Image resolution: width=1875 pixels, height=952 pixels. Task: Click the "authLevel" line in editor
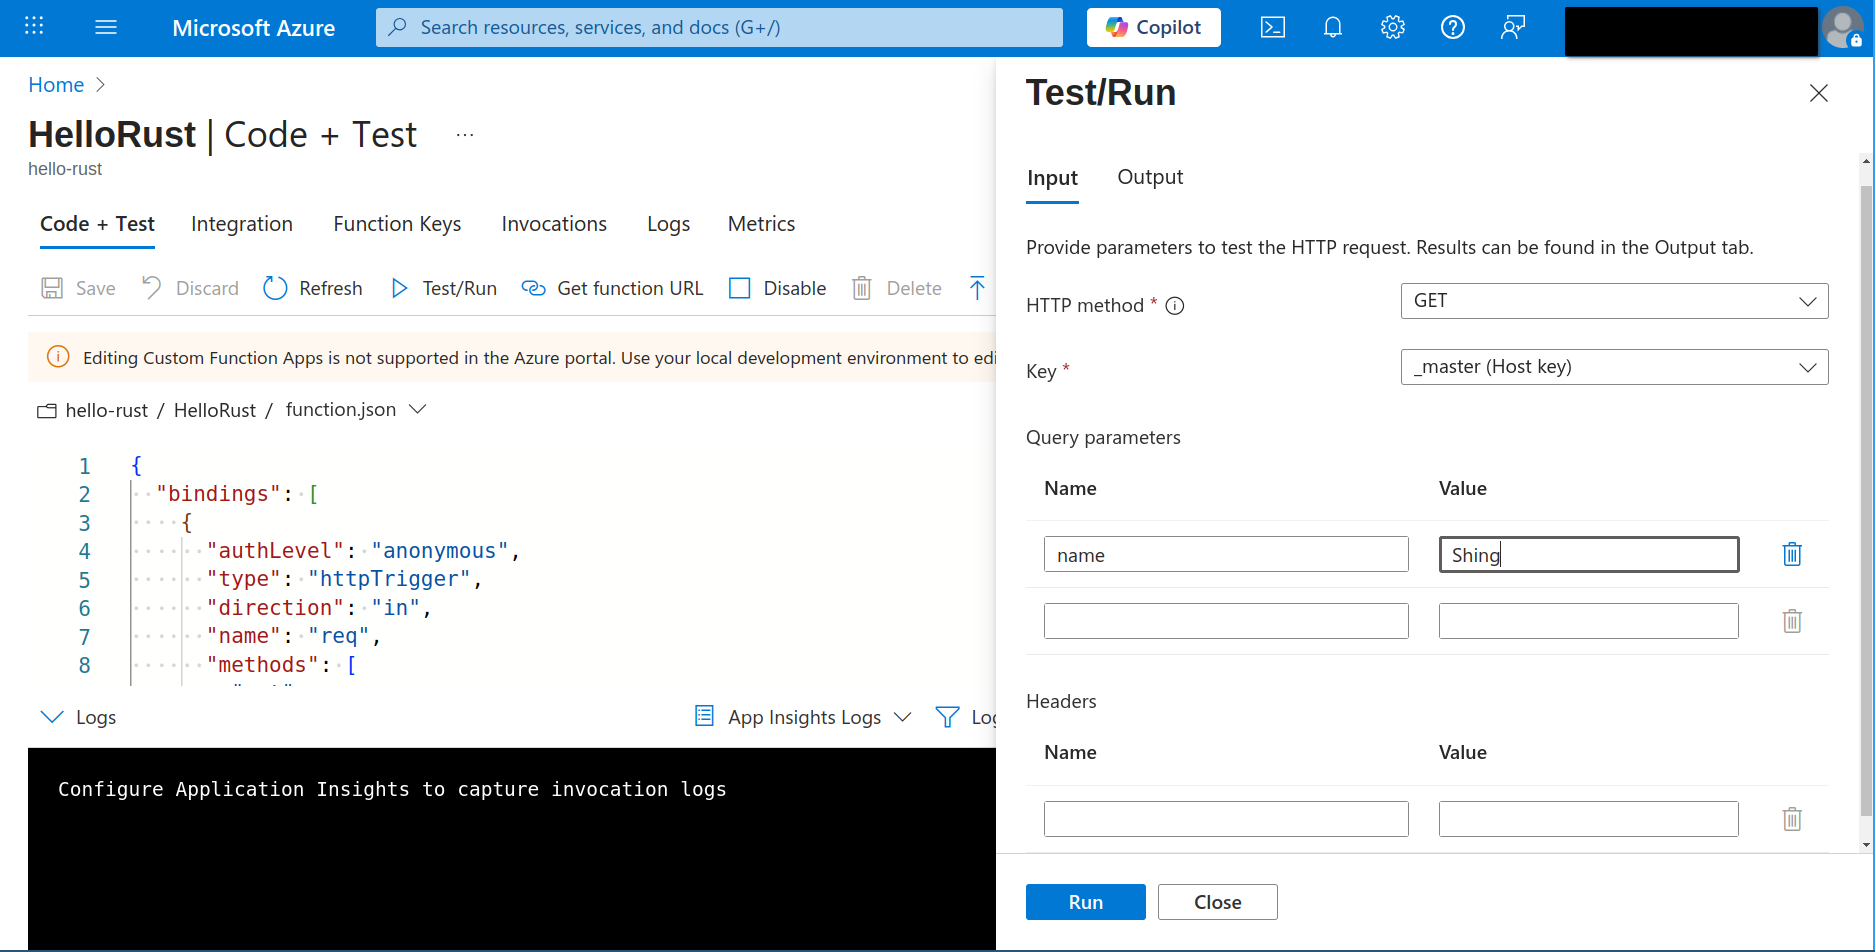(x=363, y=551)
